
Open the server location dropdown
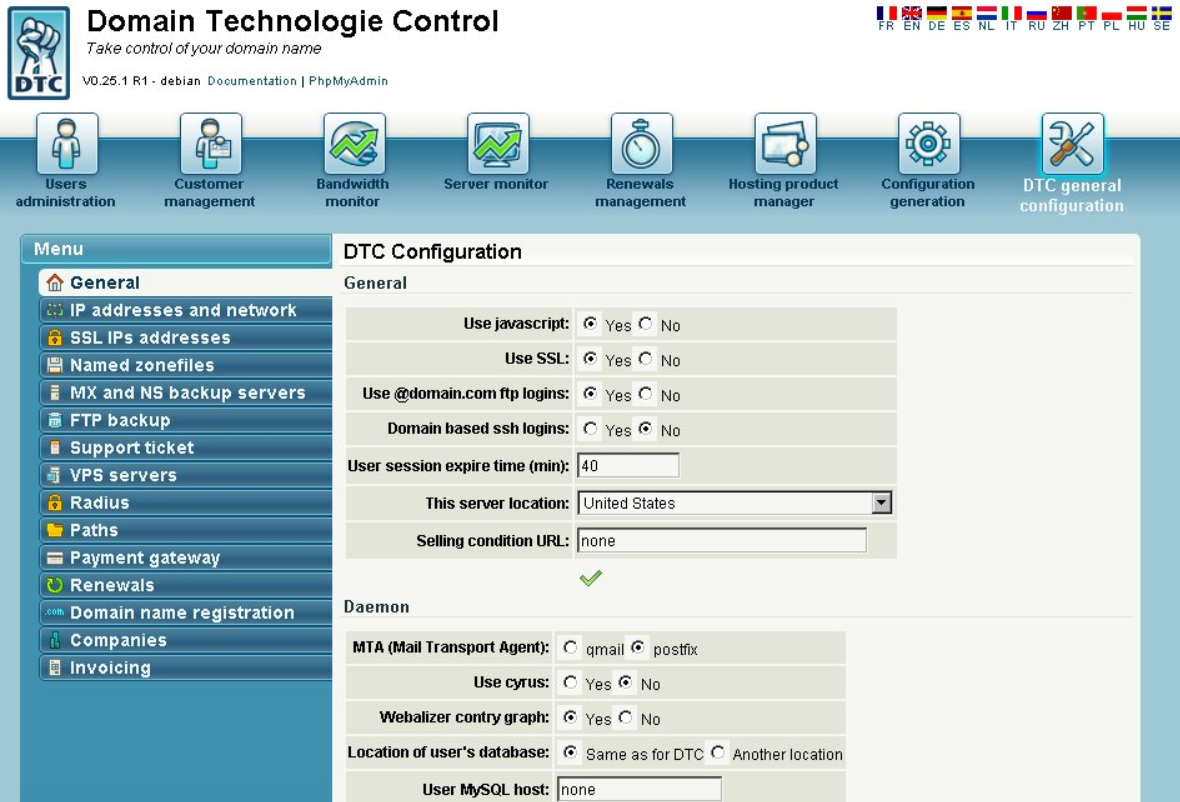pyautogui.click(x=881, y=503)
